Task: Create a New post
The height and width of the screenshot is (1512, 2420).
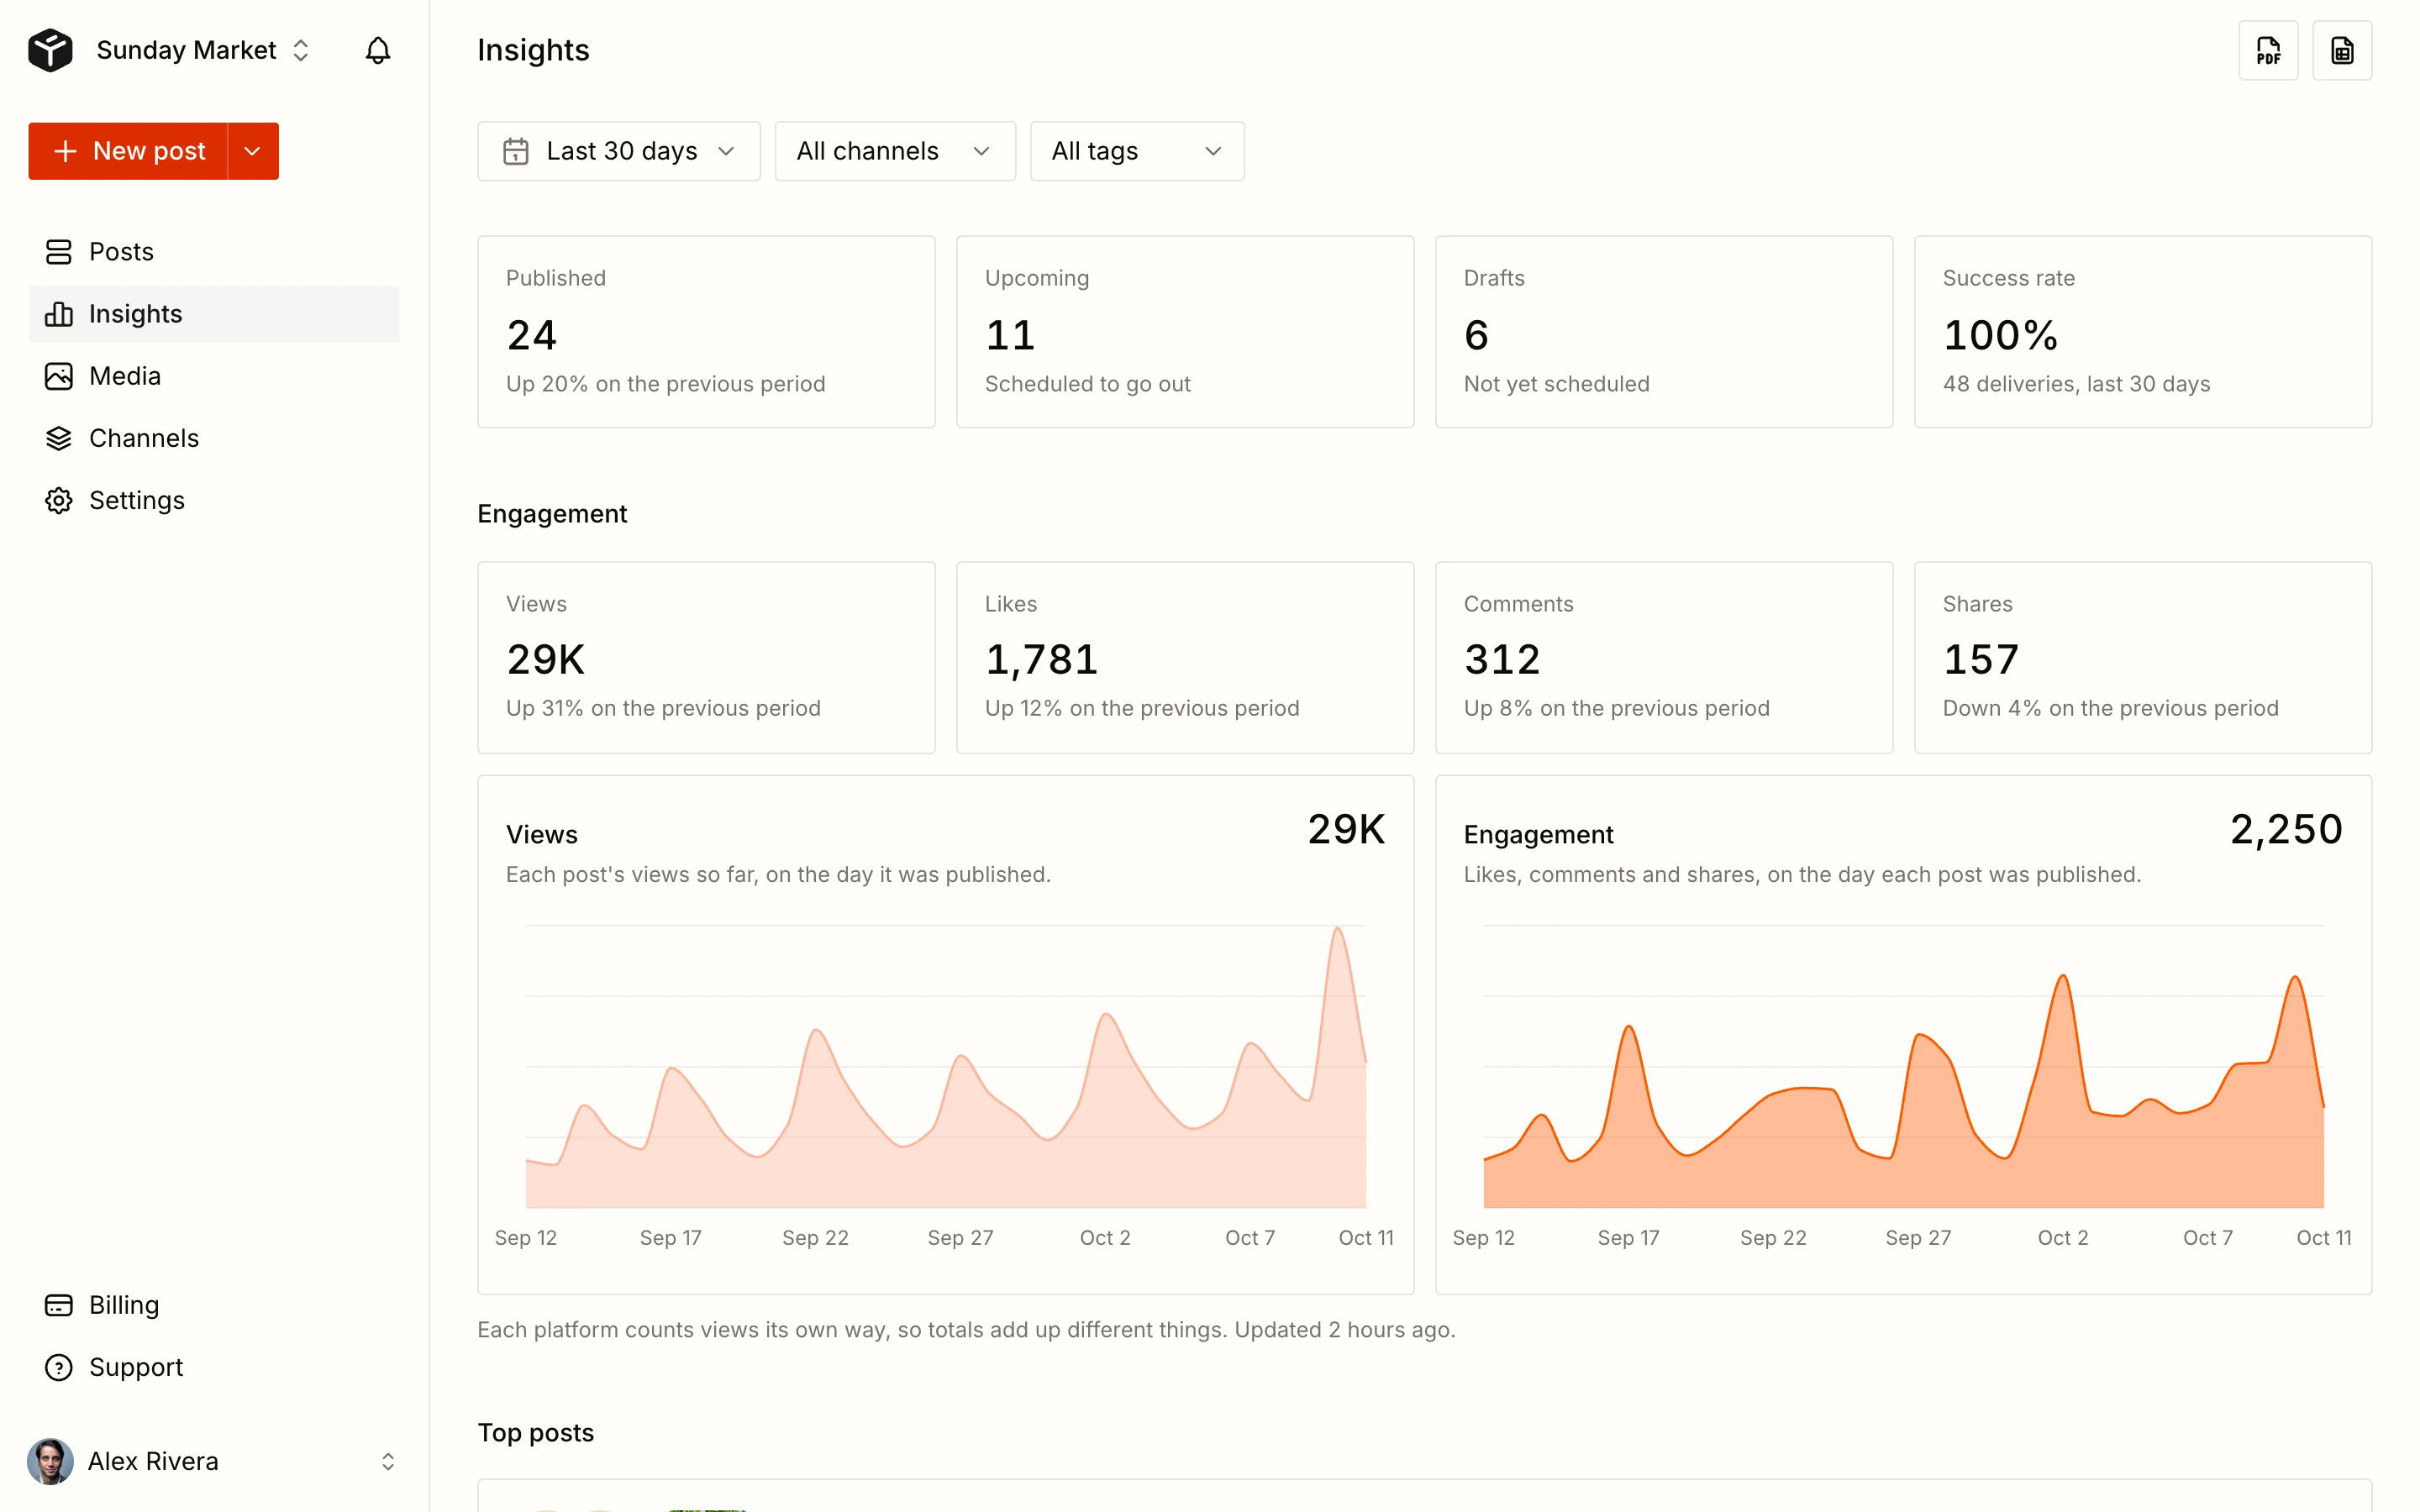Action: tap(128, 151)
